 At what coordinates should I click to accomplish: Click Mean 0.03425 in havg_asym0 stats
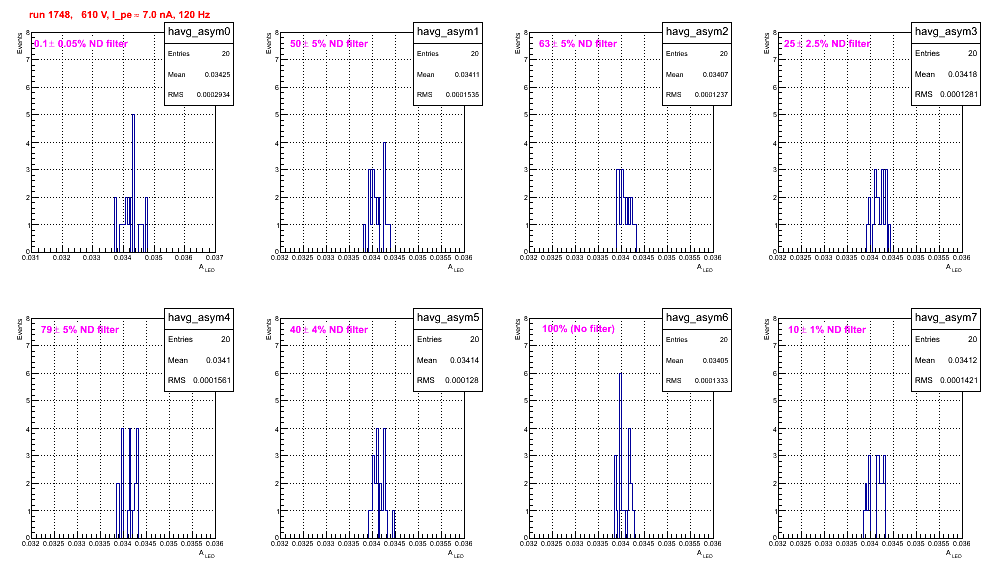click(199, 74)
